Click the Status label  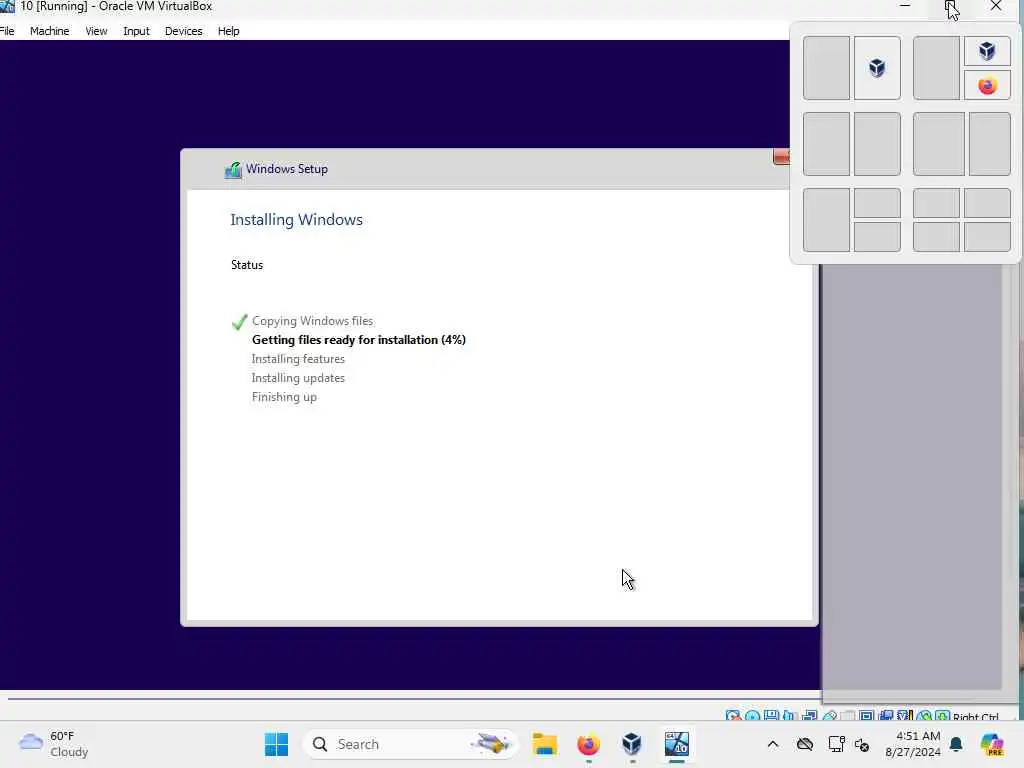247,264
